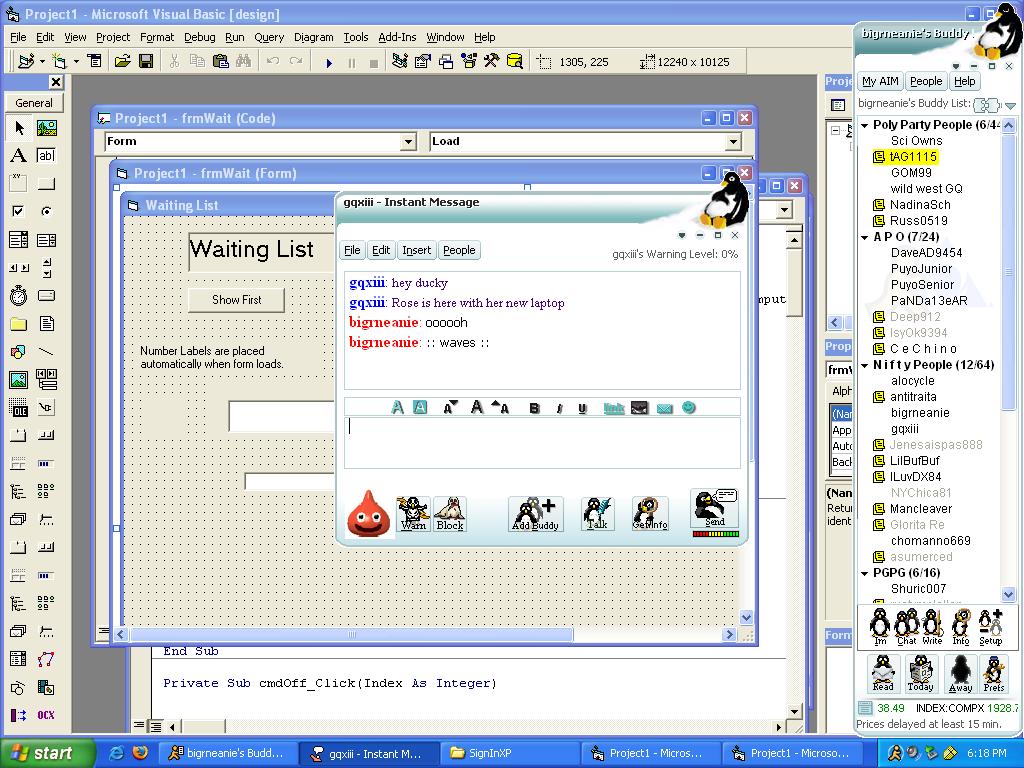The width and height of the screenshot is (1024, 768).
Task: Start the program with Run arrow
Action: tap(329, 63)
